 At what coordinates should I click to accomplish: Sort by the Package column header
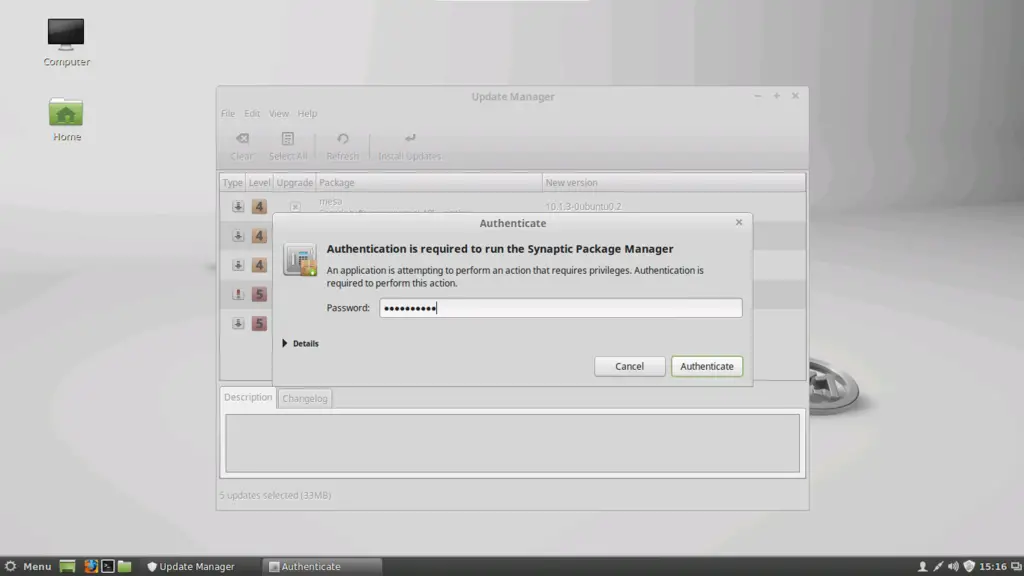pyautogui.click(x=429, y=183)
